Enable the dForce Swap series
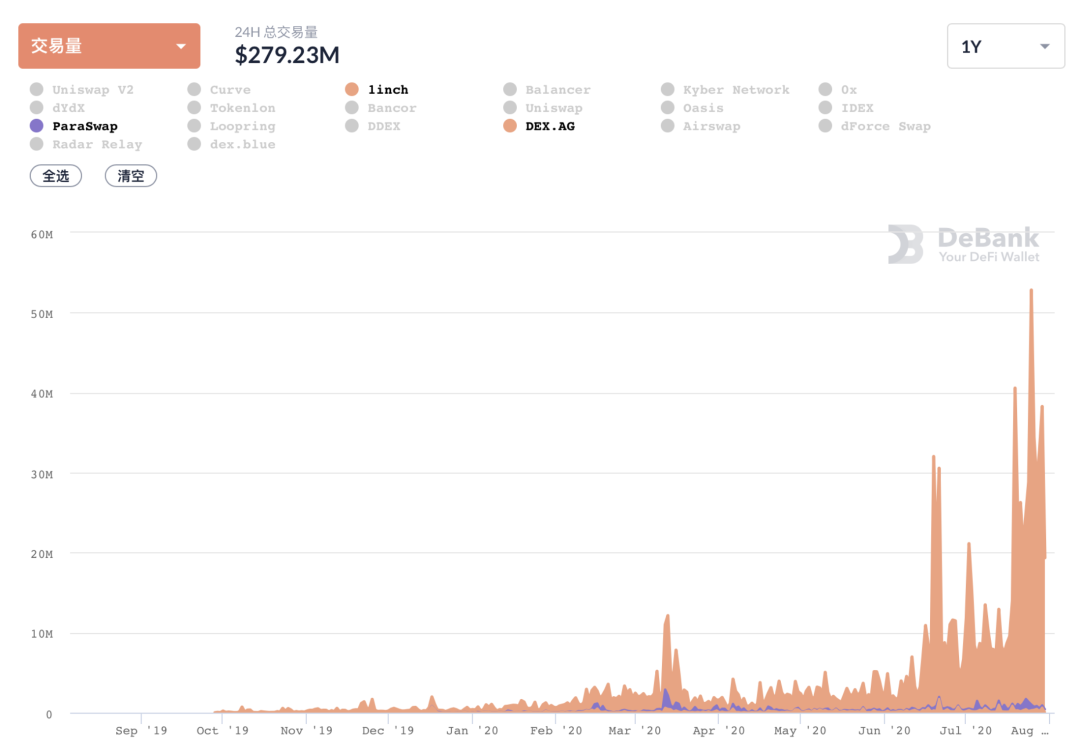The image size is (1080, 756). point(875,126)
